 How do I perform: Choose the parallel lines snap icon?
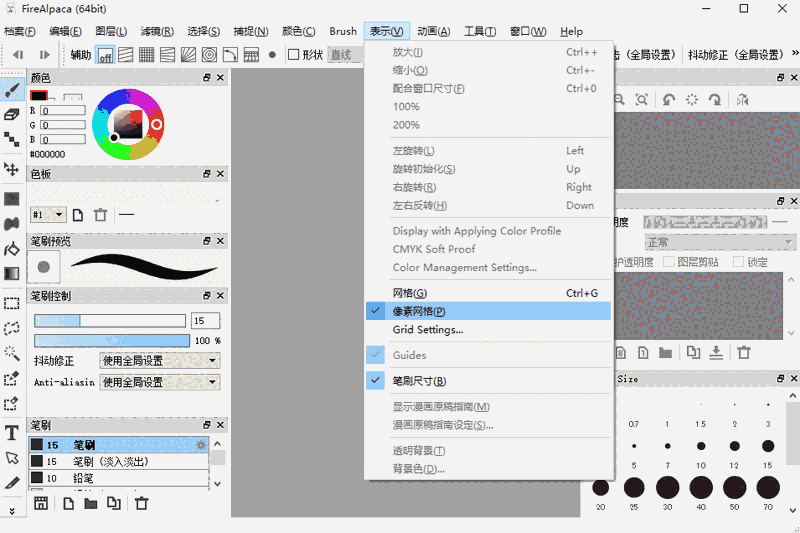[126, 55]
